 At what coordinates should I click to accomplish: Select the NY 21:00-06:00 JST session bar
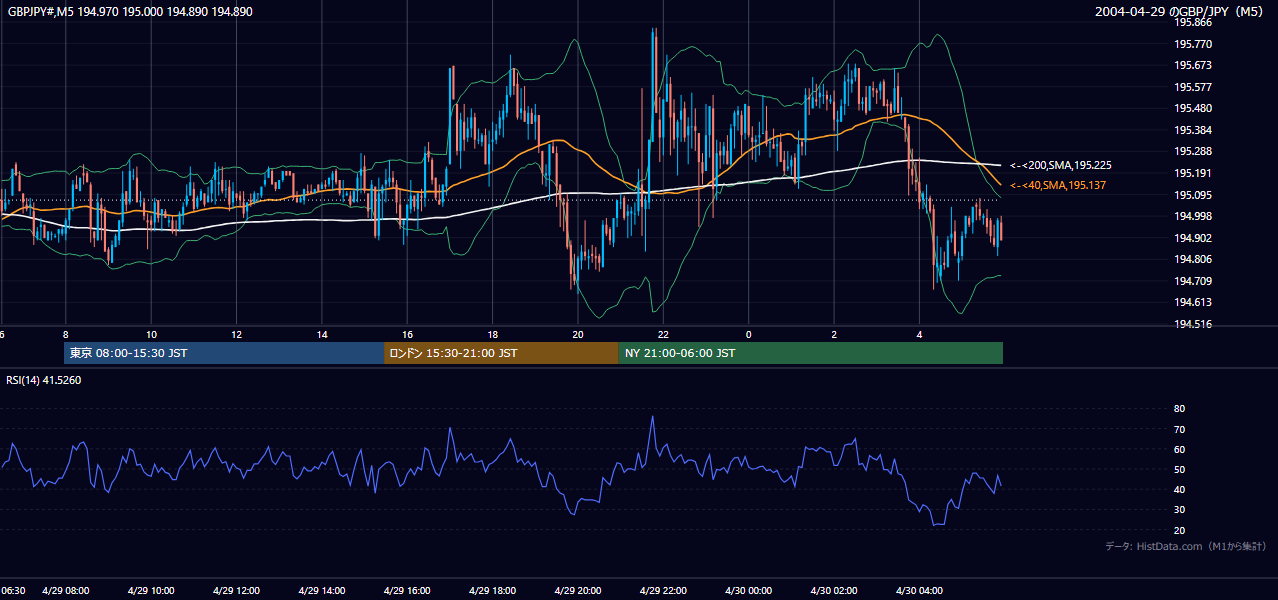pyautogui.click(x=810, y=353)
